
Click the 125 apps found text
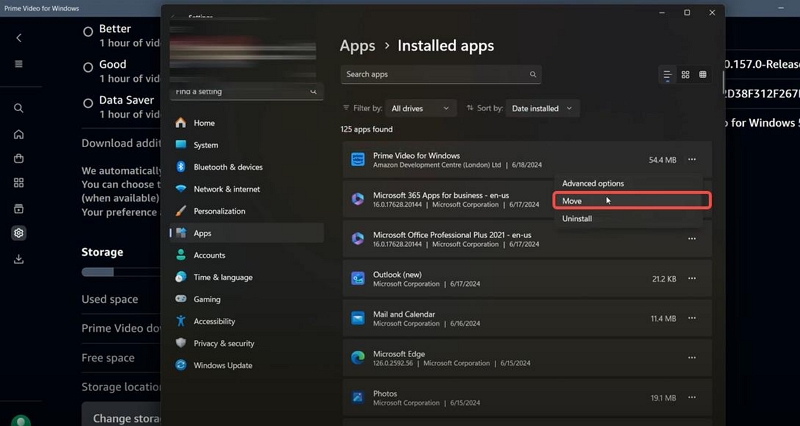(x=366, y=130)
